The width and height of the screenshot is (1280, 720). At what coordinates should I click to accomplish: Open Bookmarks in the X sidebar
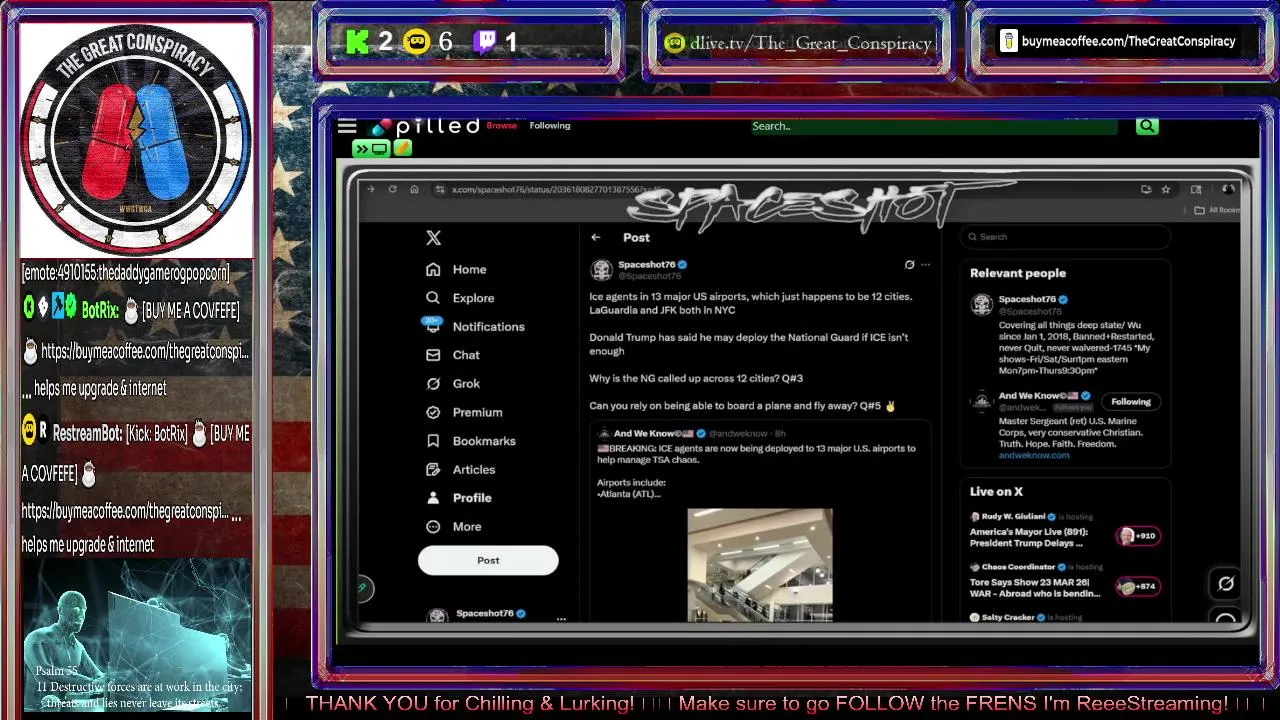click(x=470, y=441)
